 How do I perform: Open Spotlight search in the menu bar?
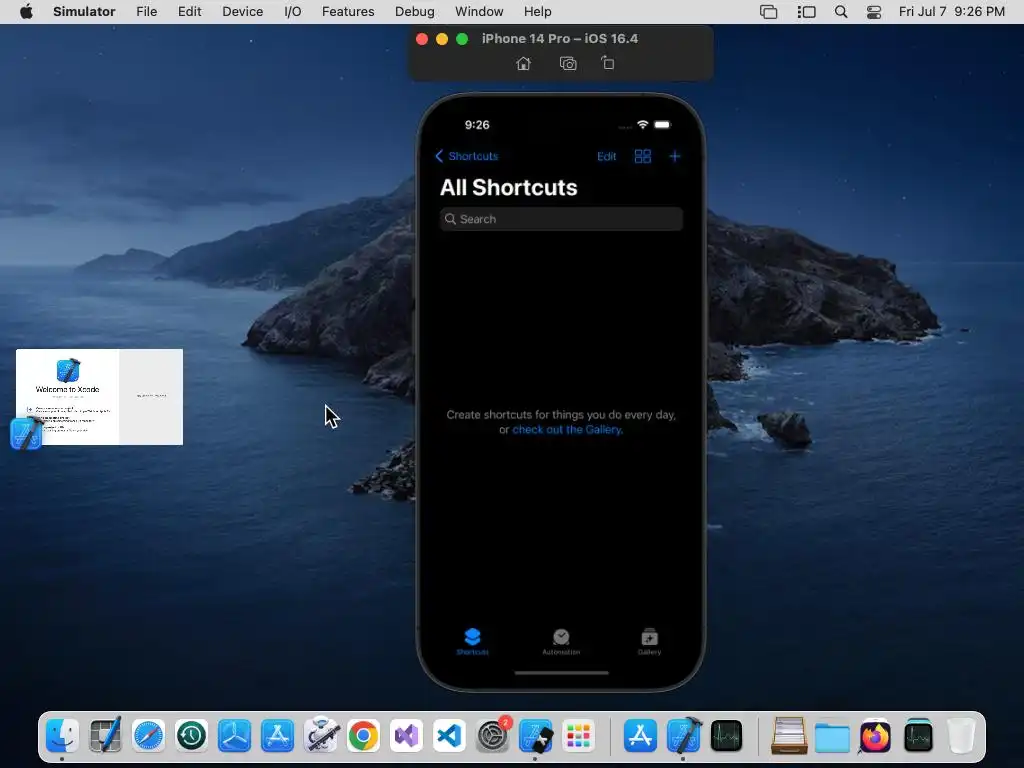click(x=841, y=12)
